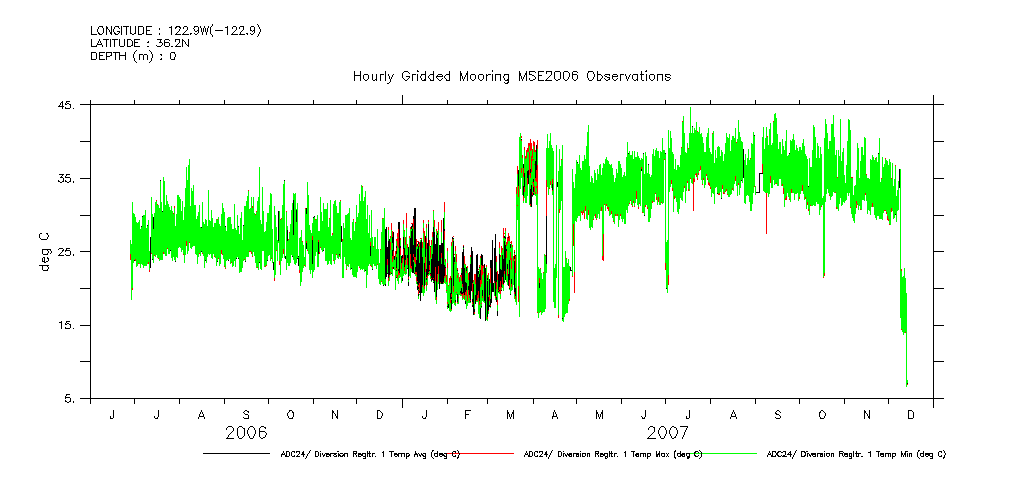Click the lowest data drop near December 2007

pyautogui.click(x=906, y=383)
